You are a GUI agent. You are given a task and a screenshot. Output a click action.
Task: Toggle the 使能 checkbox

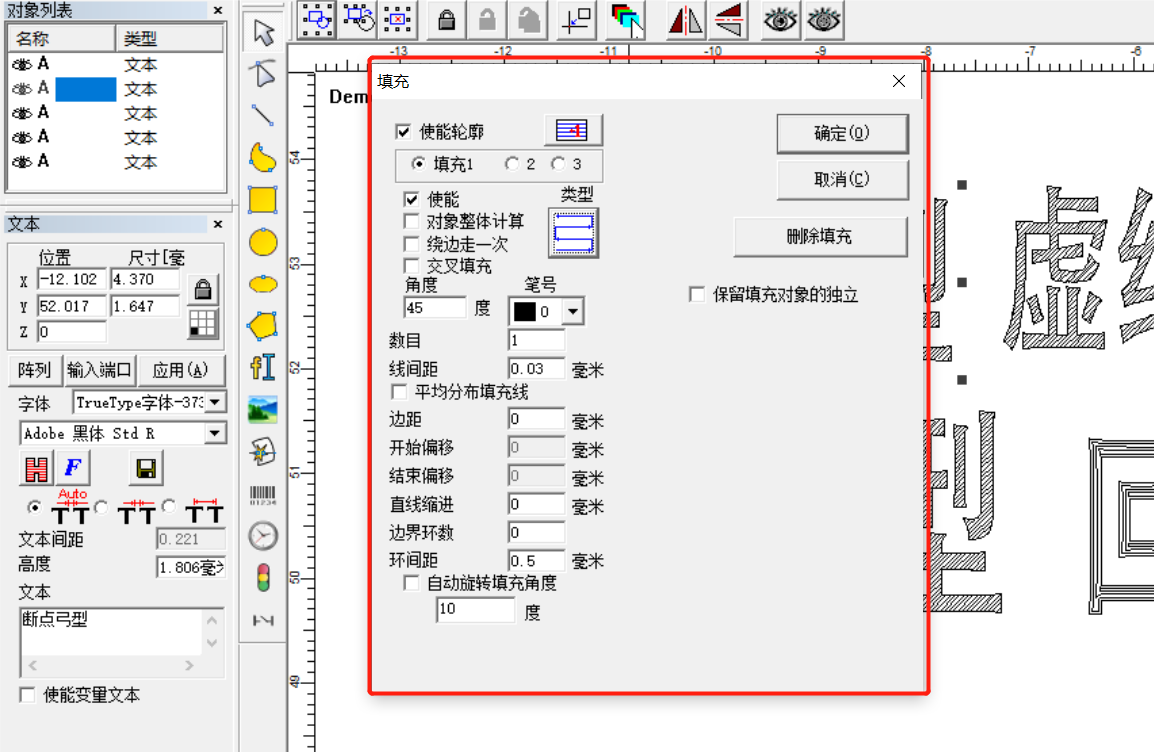[411, 199]
